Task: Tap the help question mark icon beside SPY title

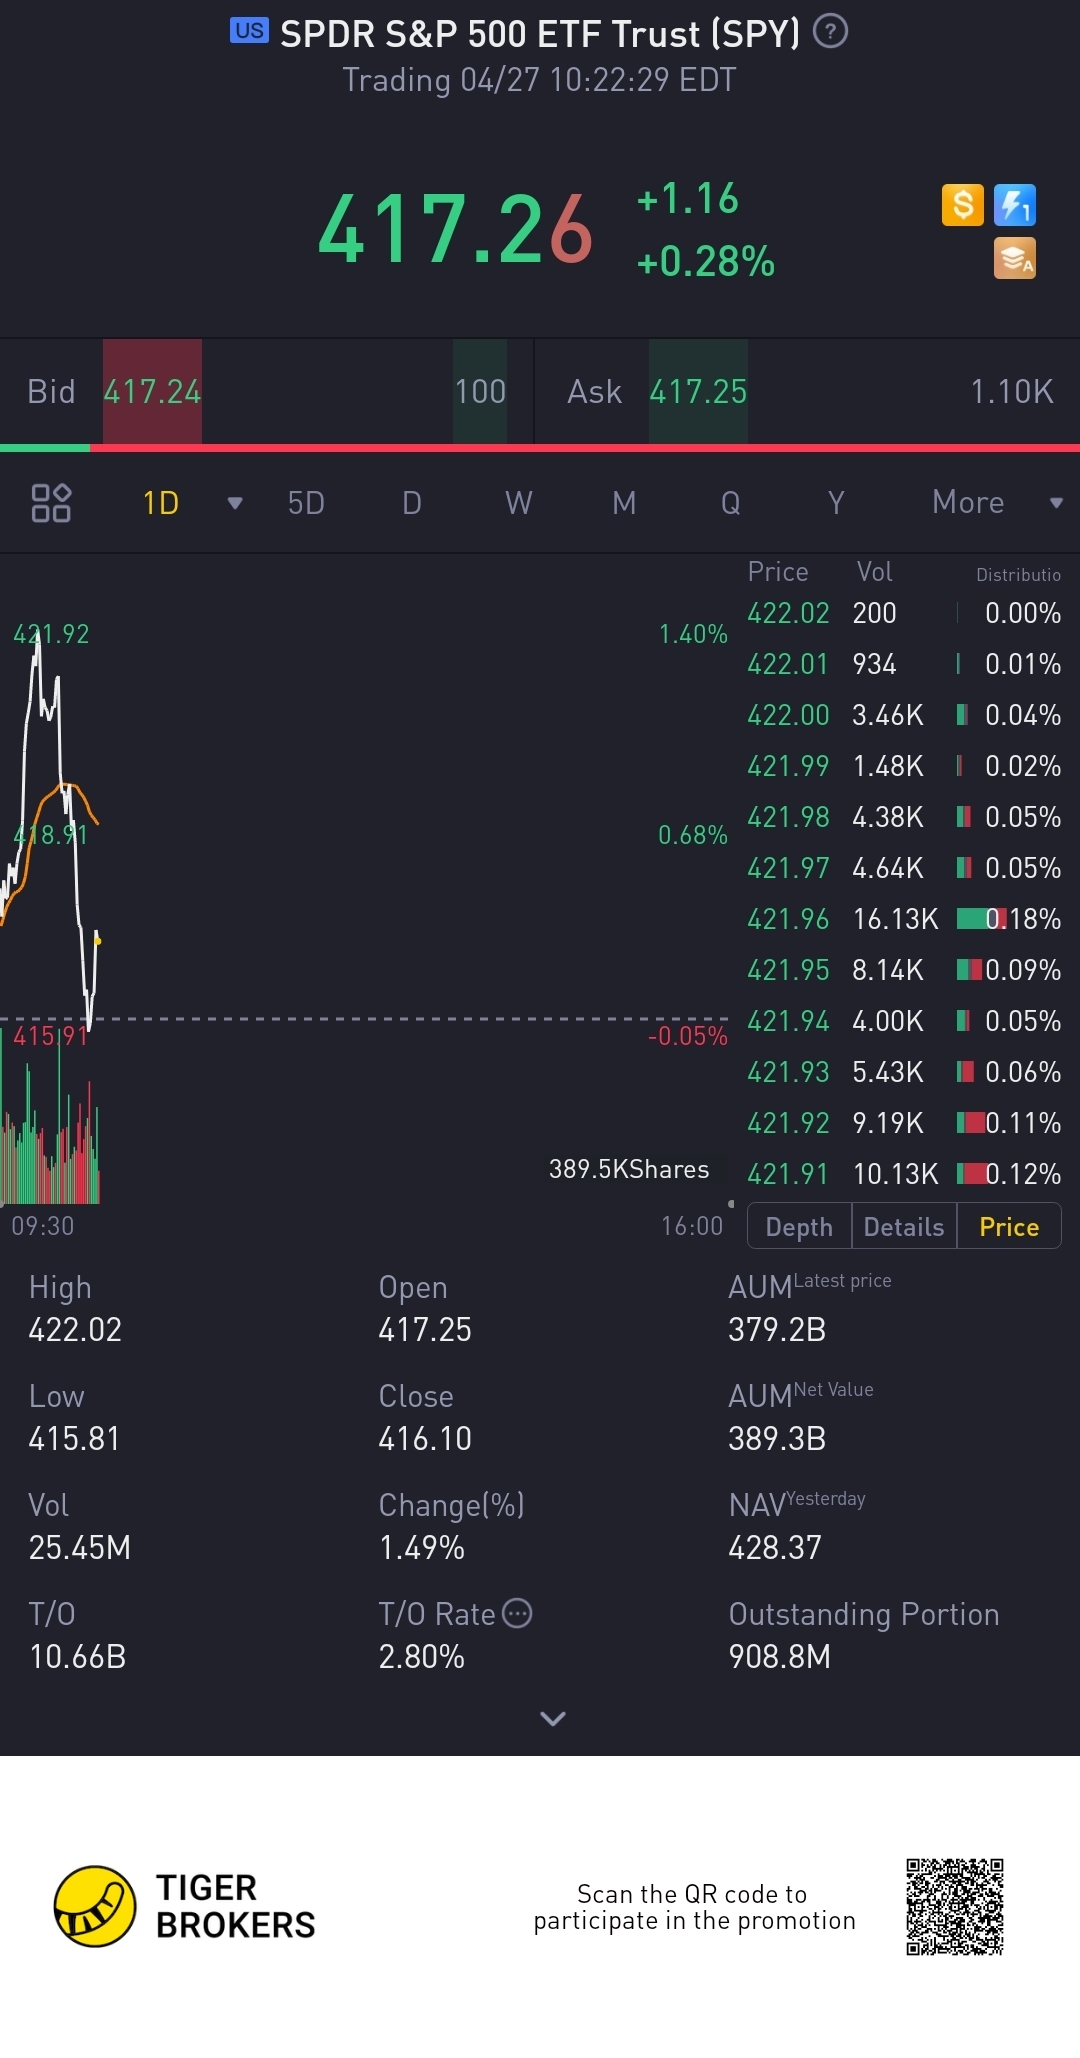Action: coord(830,32)
